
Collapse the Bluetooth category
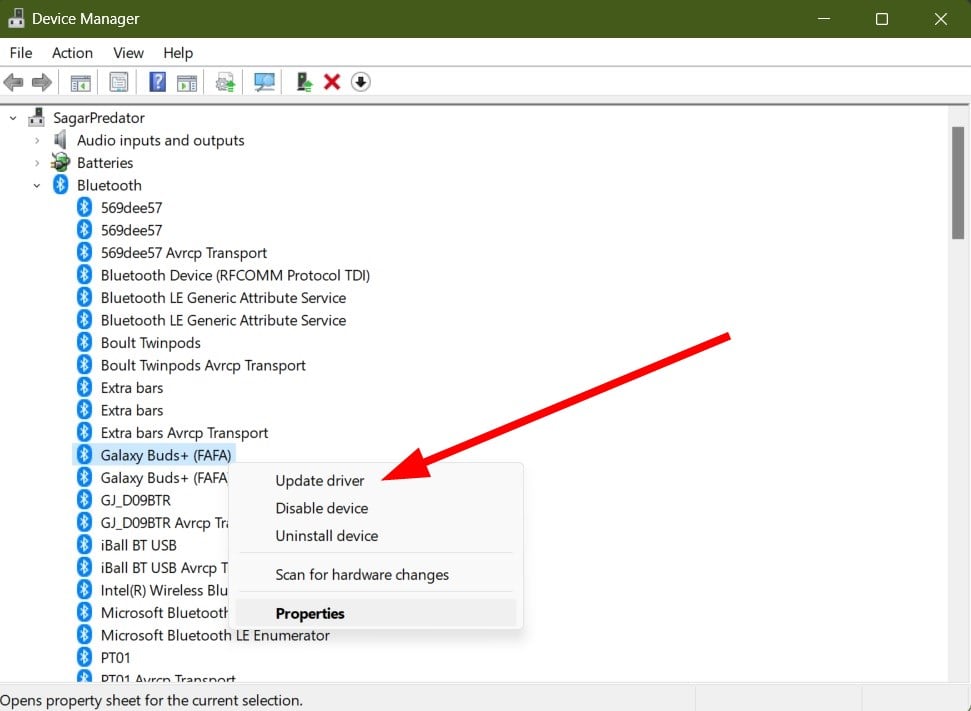(37, 185)
